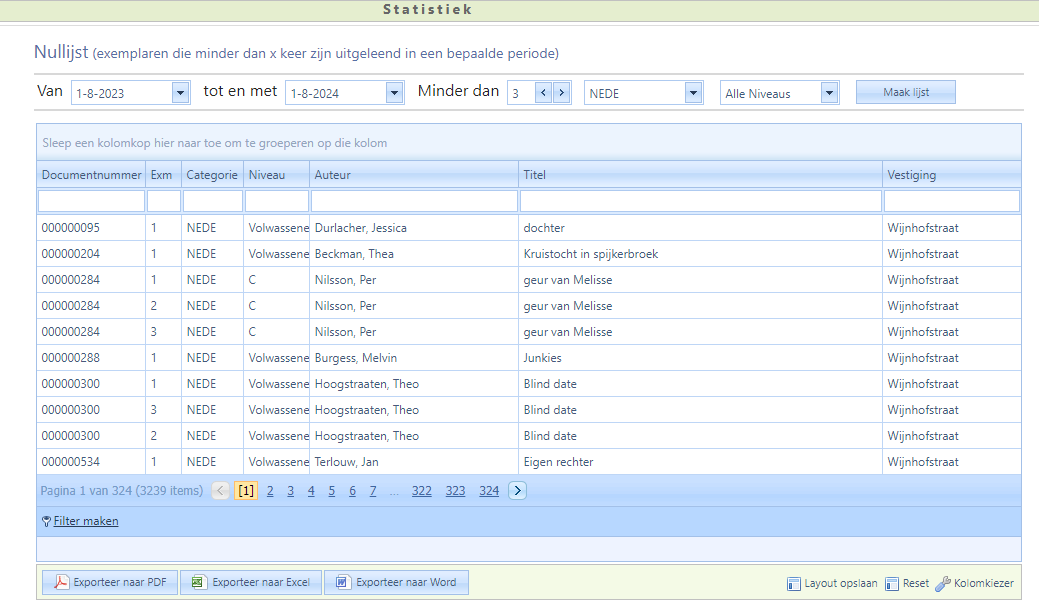Go to next page with arrow button
1039x613 pixels.
tap(517, 491)
